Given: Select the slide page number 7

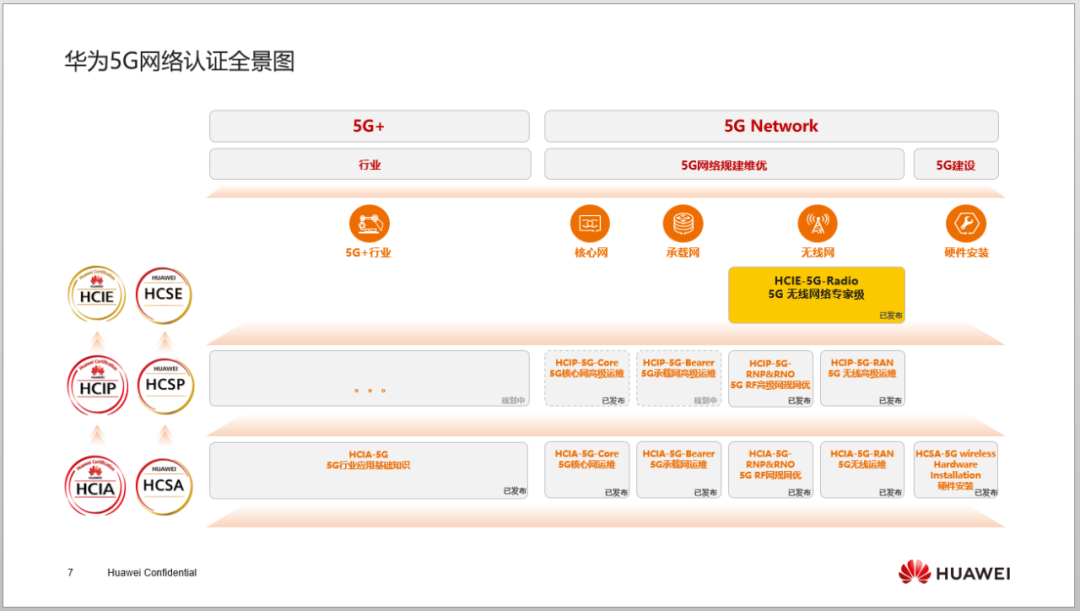Looking at the screenshot, I should (70, 572).
